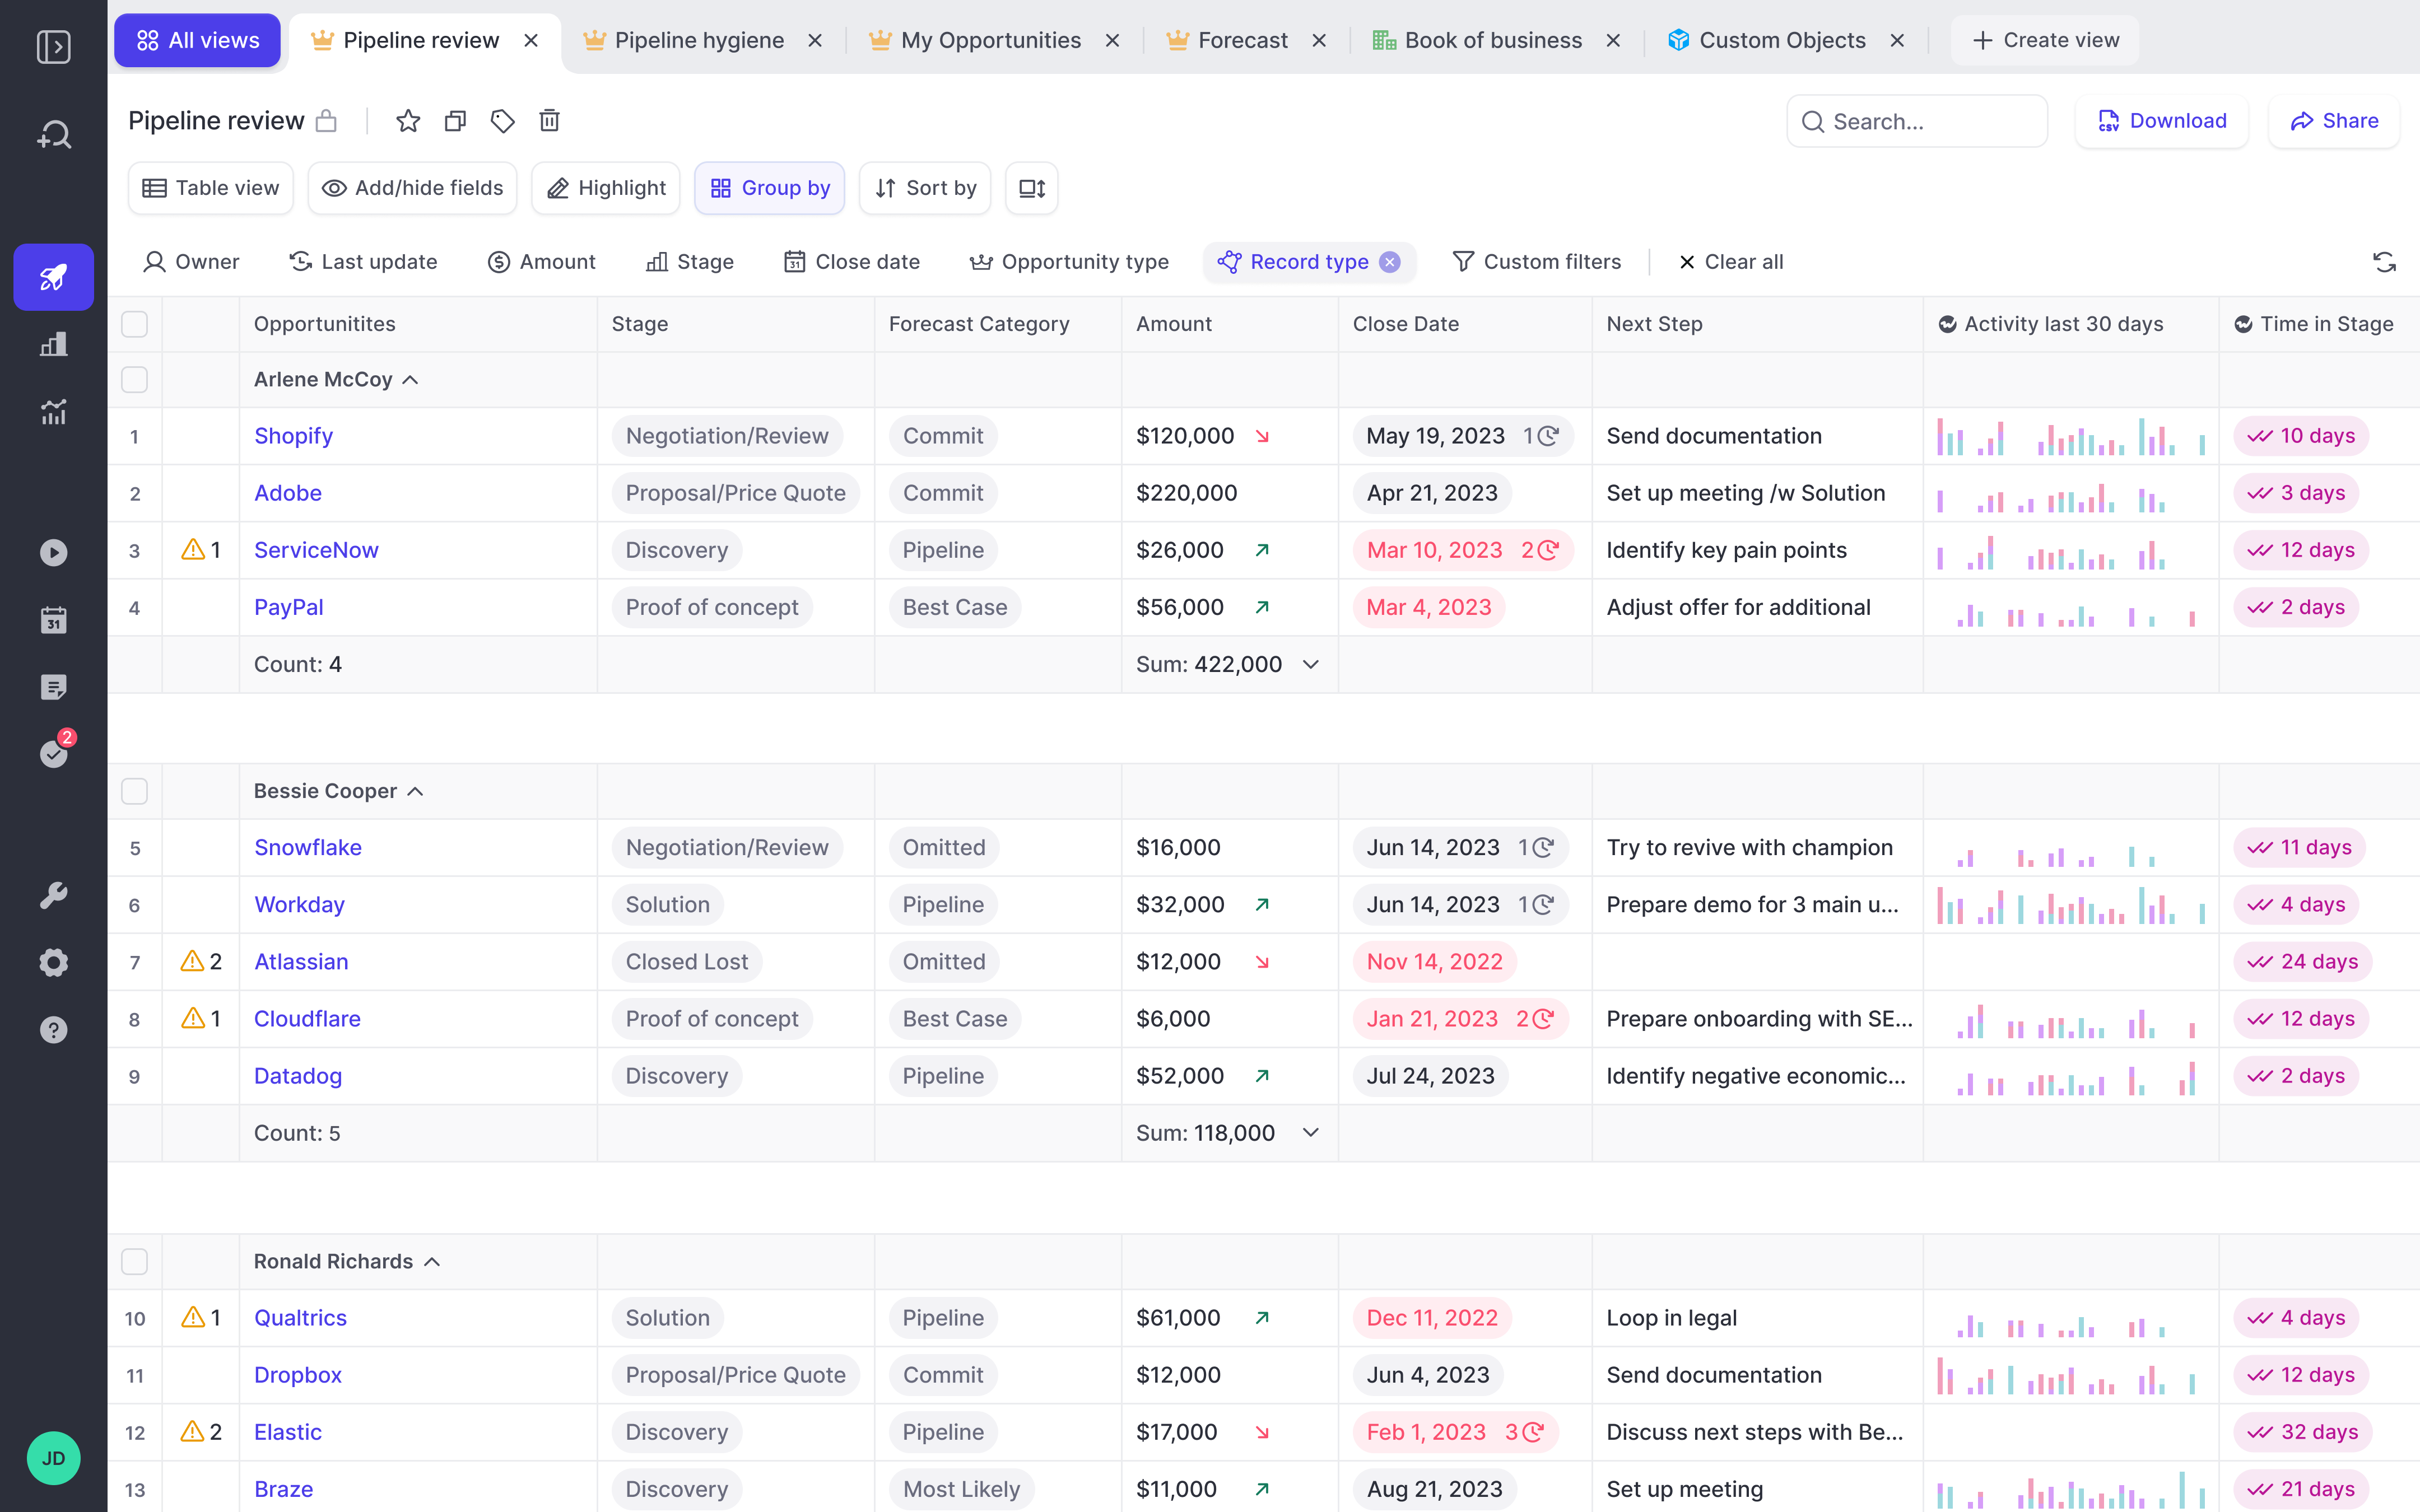Open the Owner filter
Screen dimensions: 2420x1512
click(191, 262)
